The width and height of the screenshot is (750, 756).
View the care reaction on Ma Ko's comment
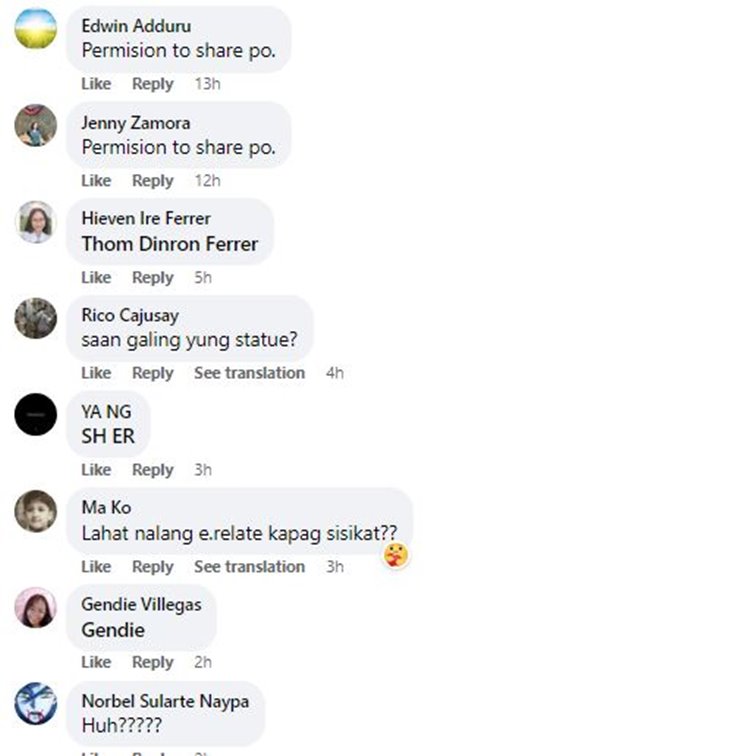[396, 555]
